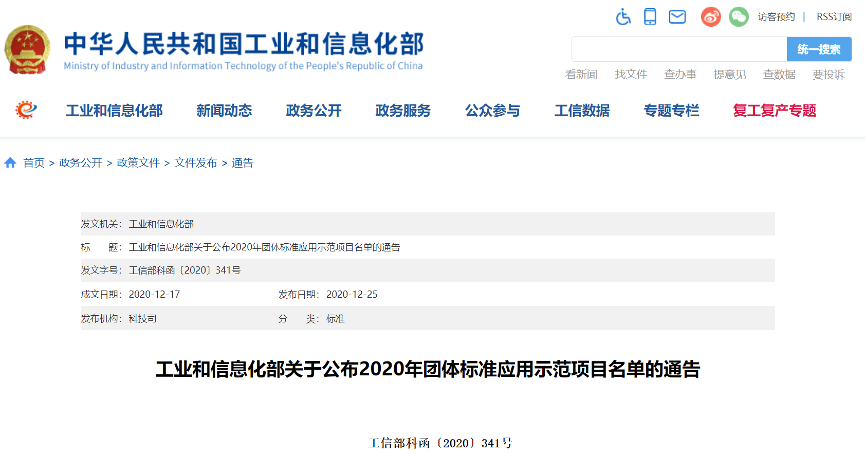
Task: Open the 工业和信息化部 nav menu
Action: coord(114,110)
